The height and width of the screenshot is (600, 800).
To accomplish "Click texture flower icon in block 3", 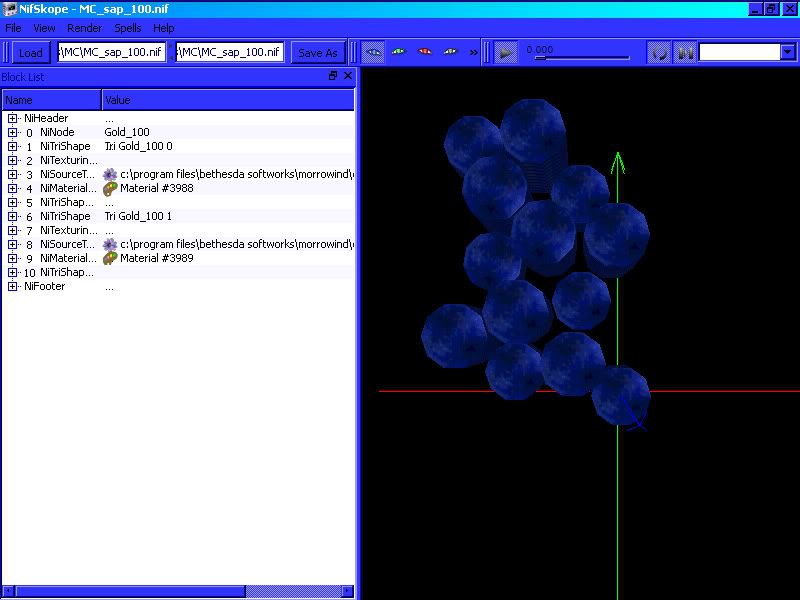I will pos(110,174).
